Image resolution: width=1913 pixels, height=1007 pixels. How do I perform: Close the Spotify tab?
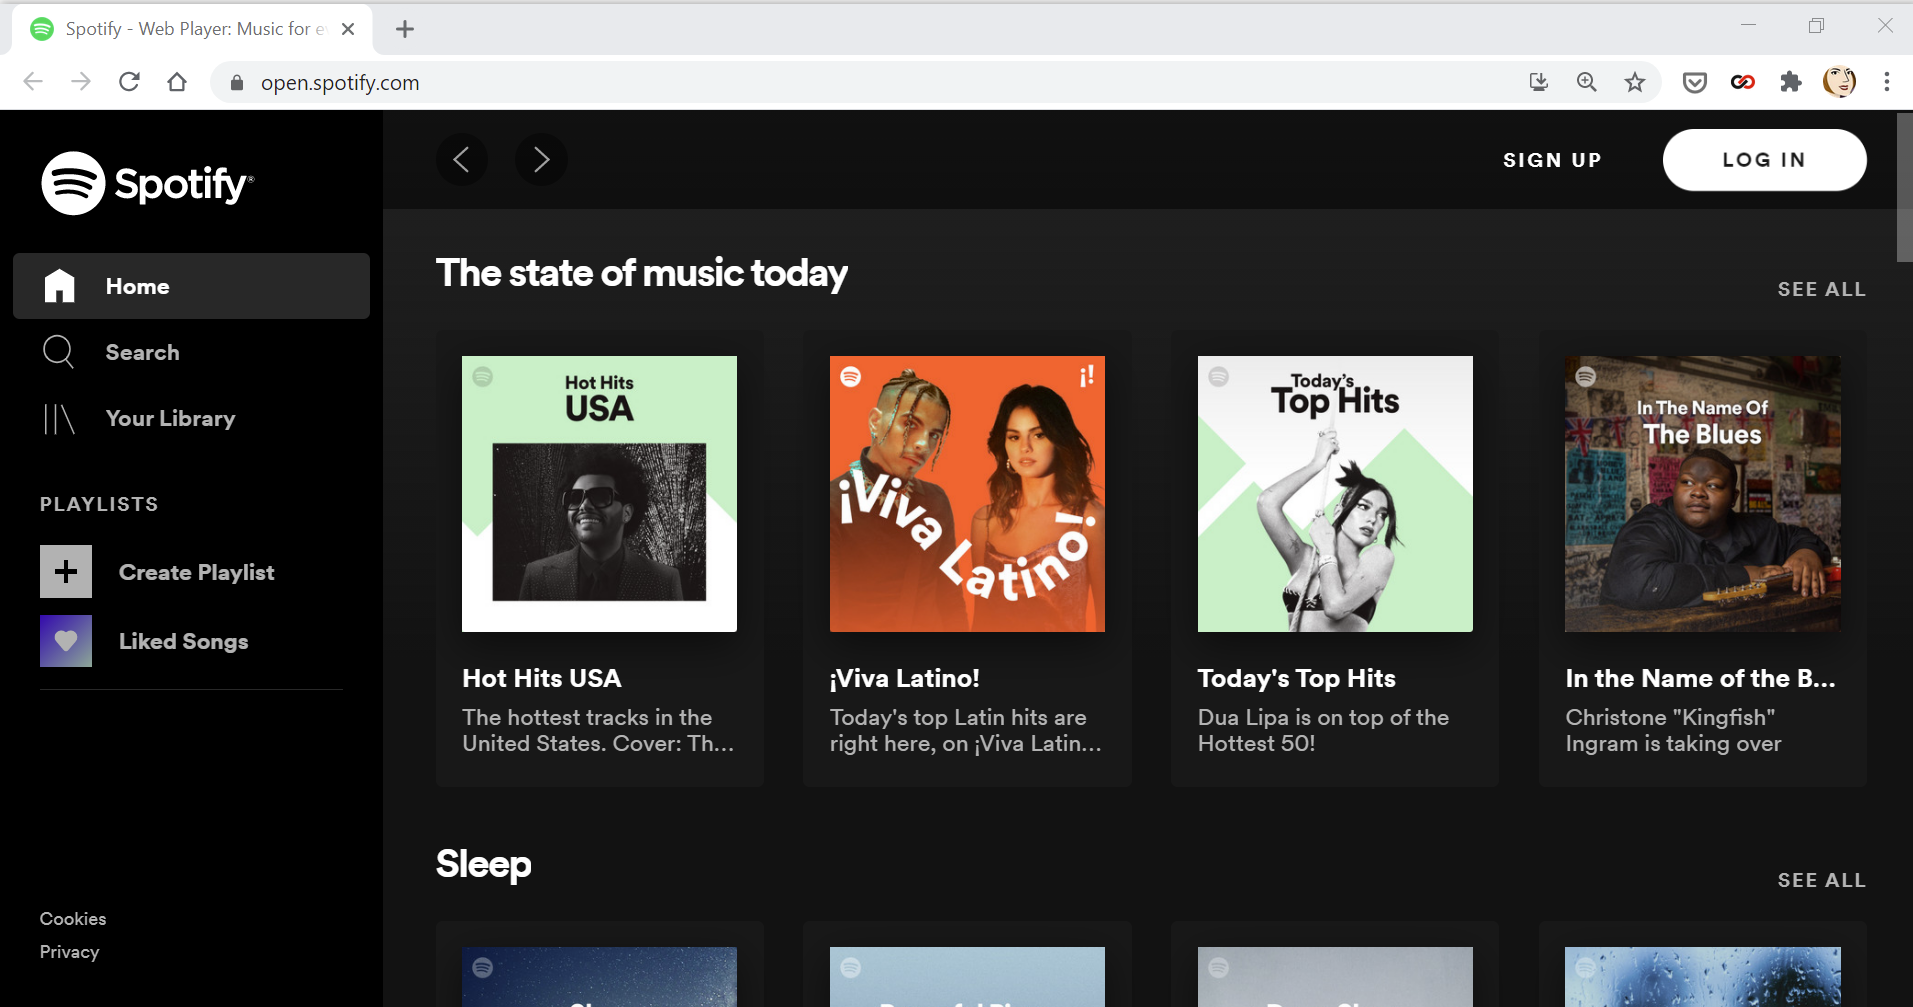348,29
